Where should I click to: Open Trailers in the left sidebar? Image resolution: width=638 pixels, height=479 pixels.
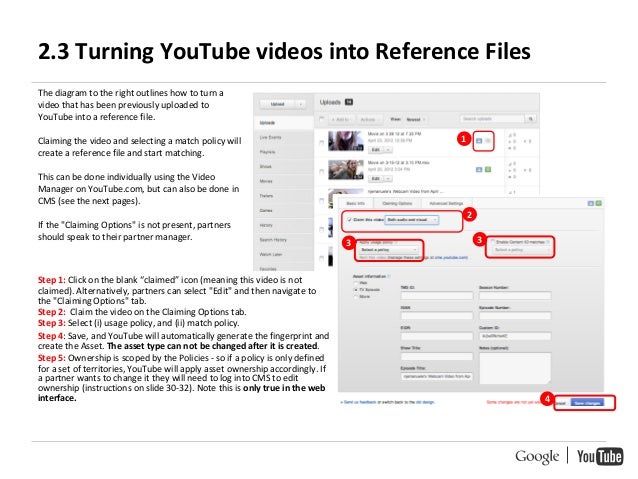284,196
